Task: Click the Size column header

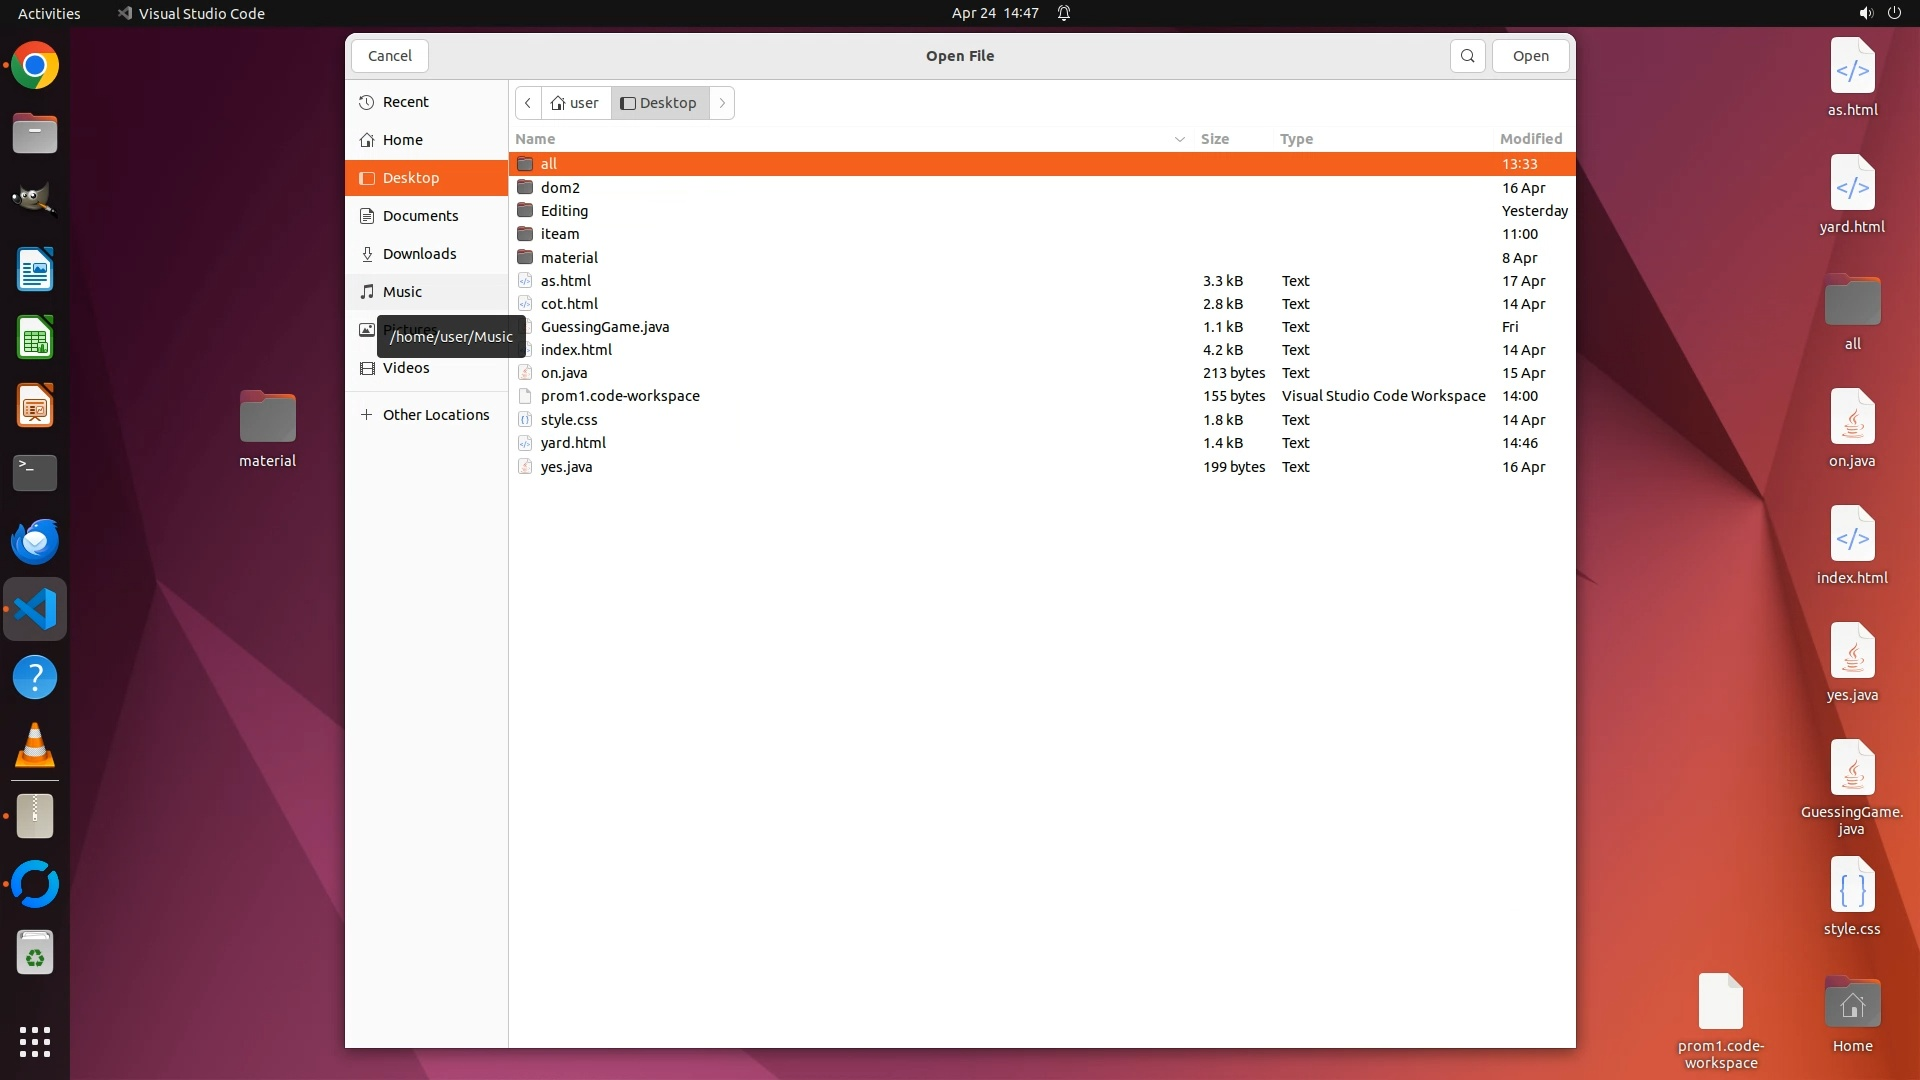Action: pos(1214,139)
